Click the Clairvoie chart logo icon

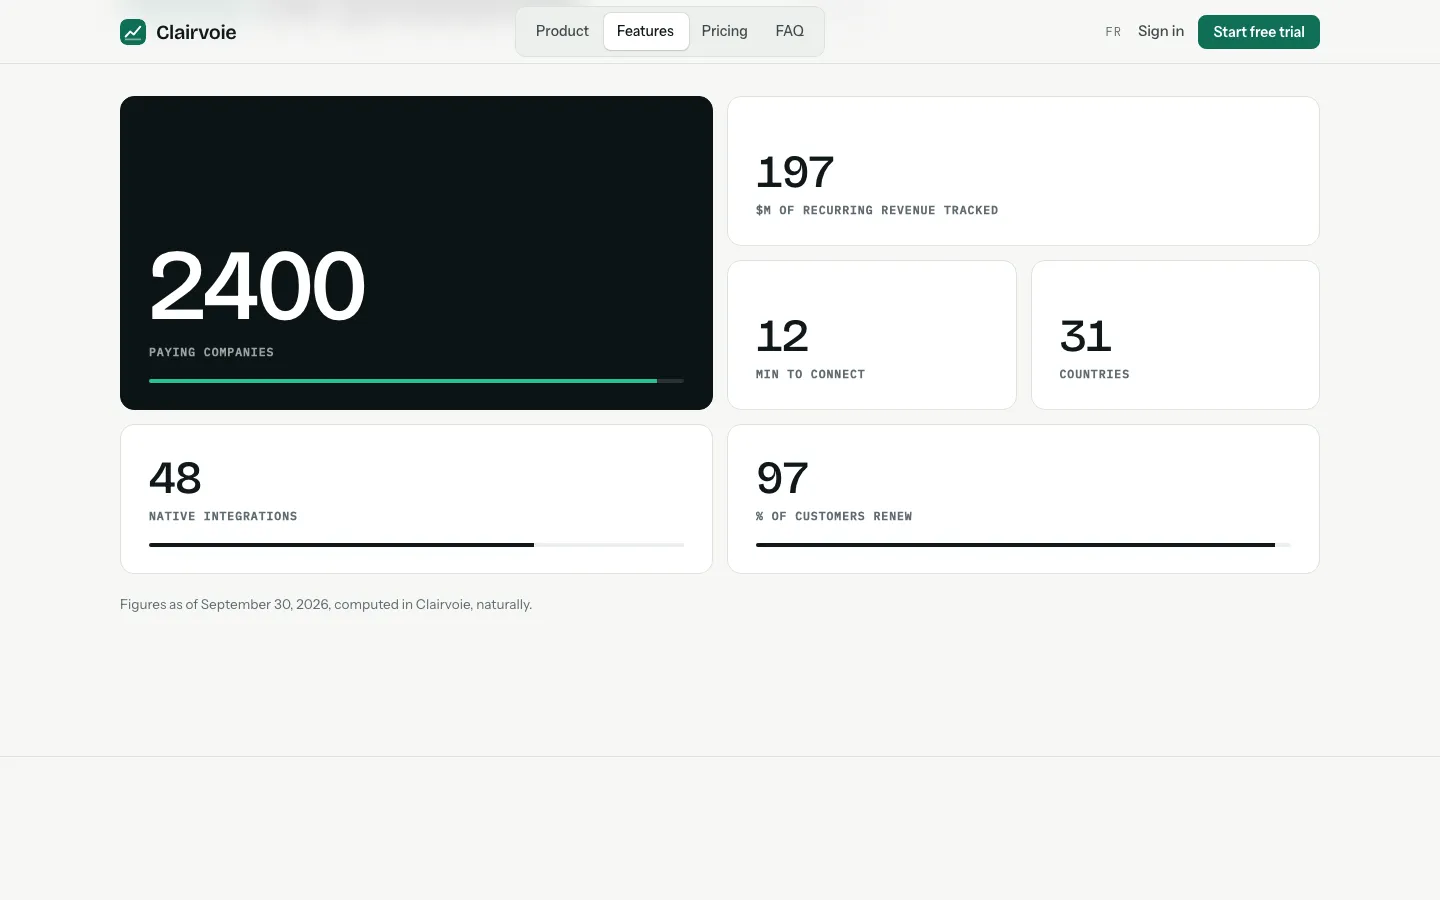[x=133, y=32]
